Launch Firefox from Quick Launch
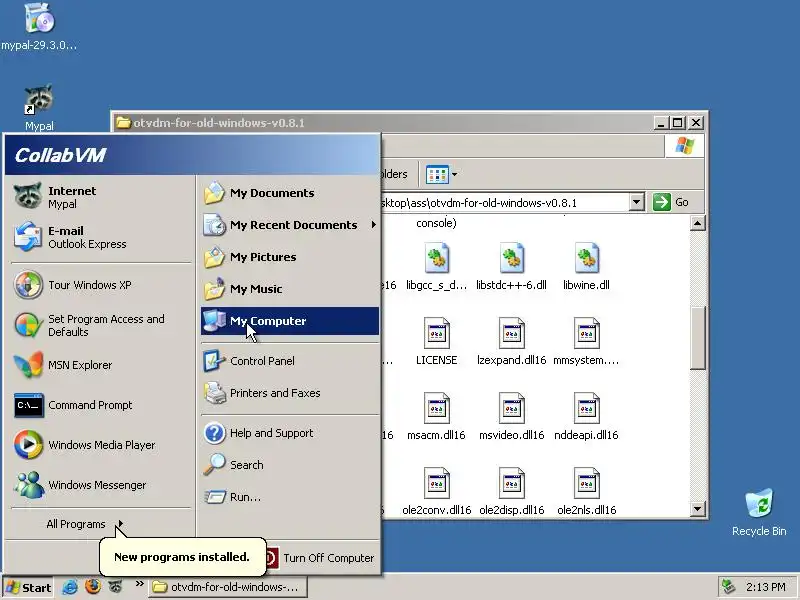Screen dimensions: 800x600 [93, 587]
